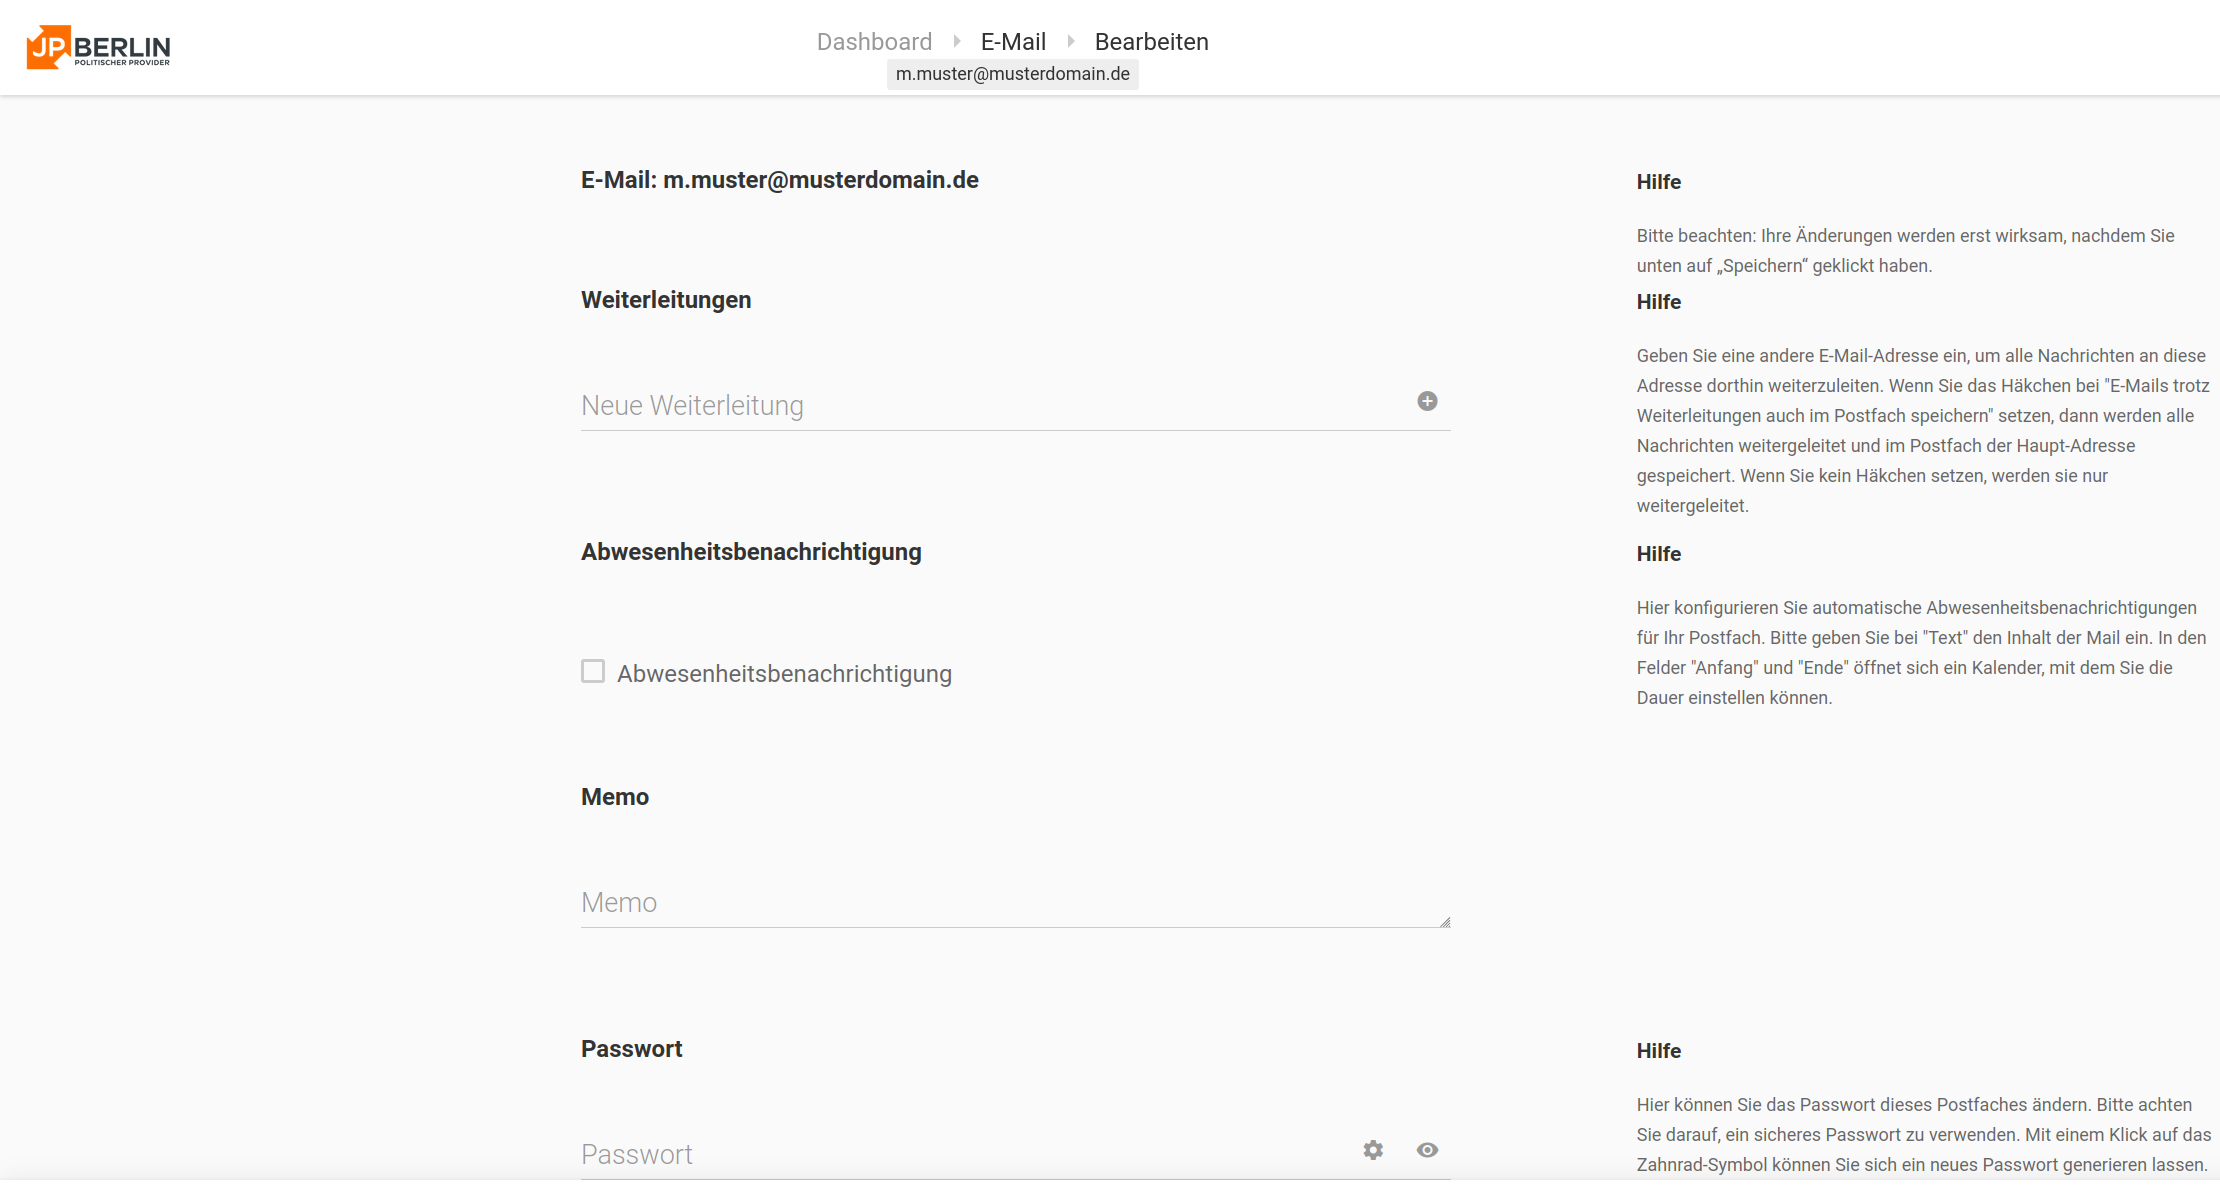
Task: Click the m.muster@musterdomain.de address chip
Action: (1012, 74)
